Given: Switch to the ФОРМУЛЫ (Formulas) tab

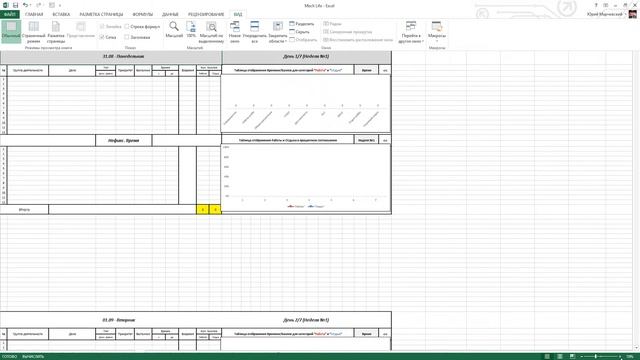Looking at the screenshot, I should 143,14.
